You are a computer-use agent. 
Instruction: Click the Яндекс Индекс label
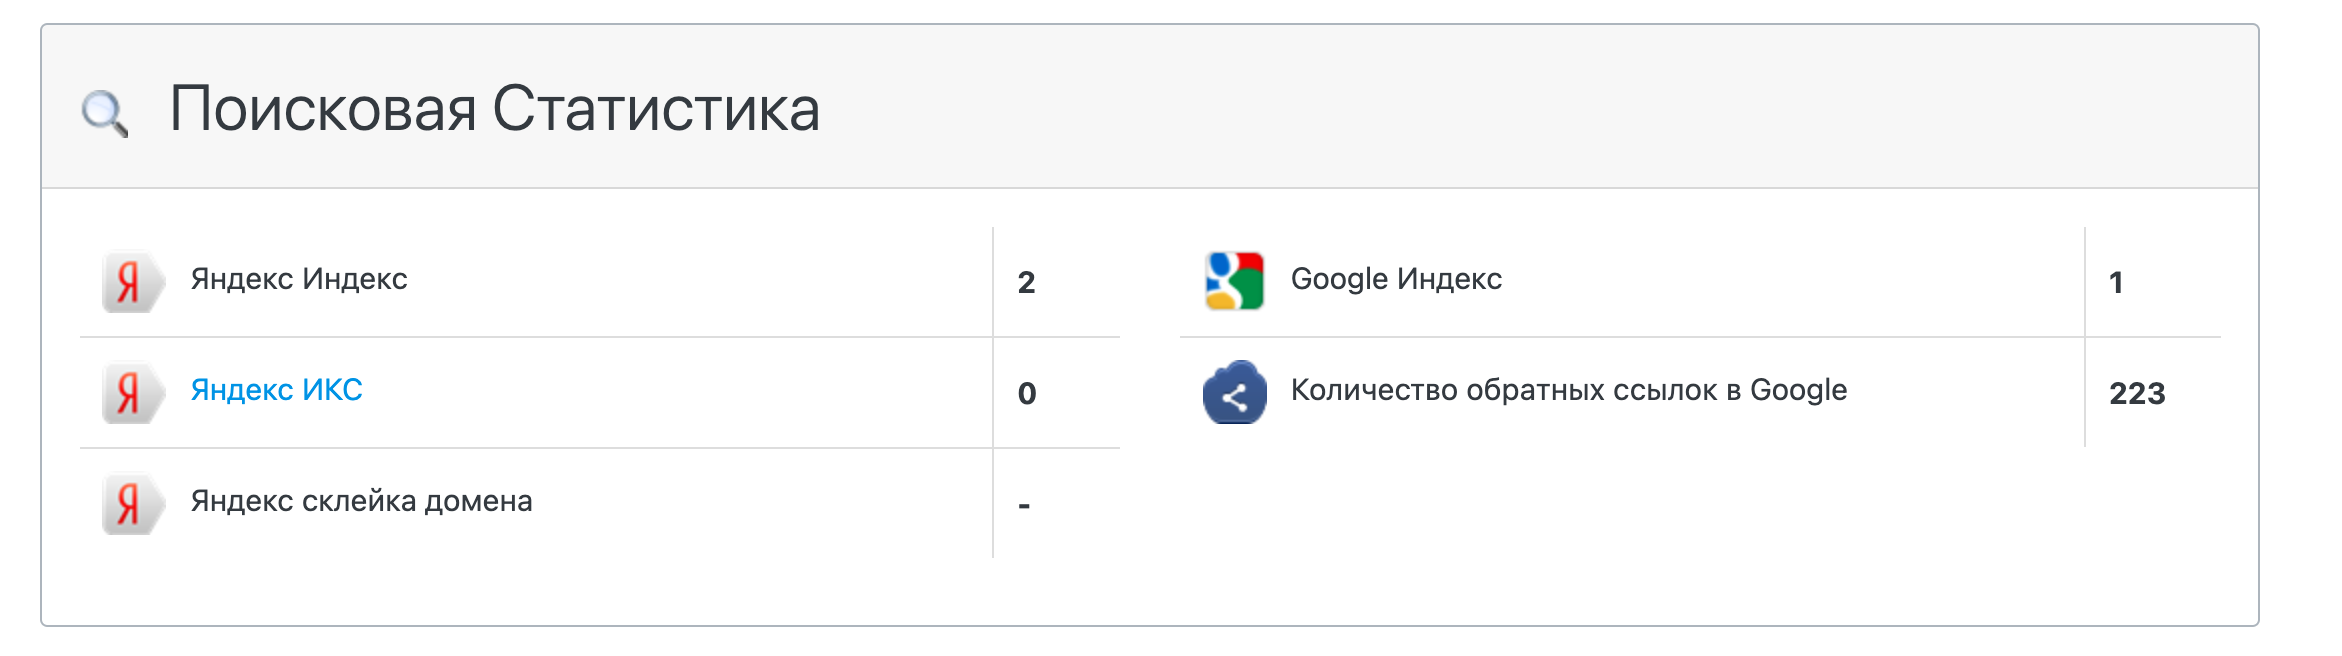point(299,279)
